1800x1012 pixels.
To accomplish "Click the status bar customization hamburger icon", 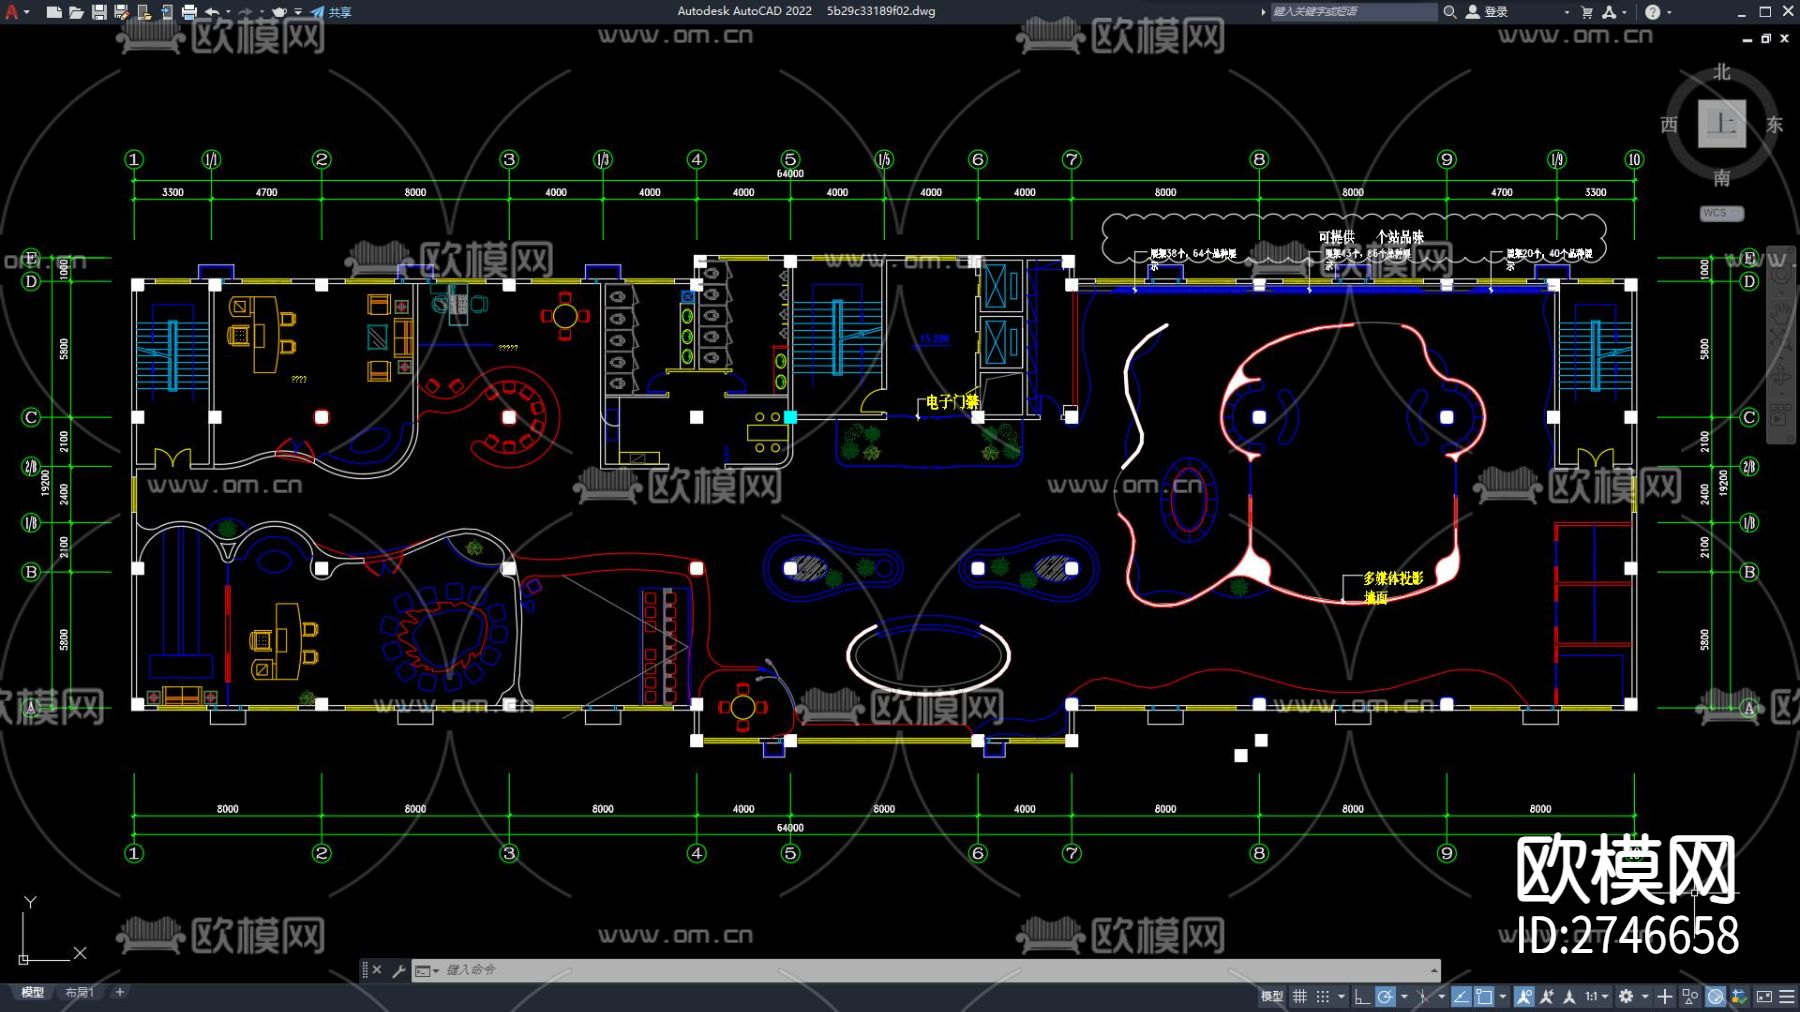I will [x=1786, y=996].
